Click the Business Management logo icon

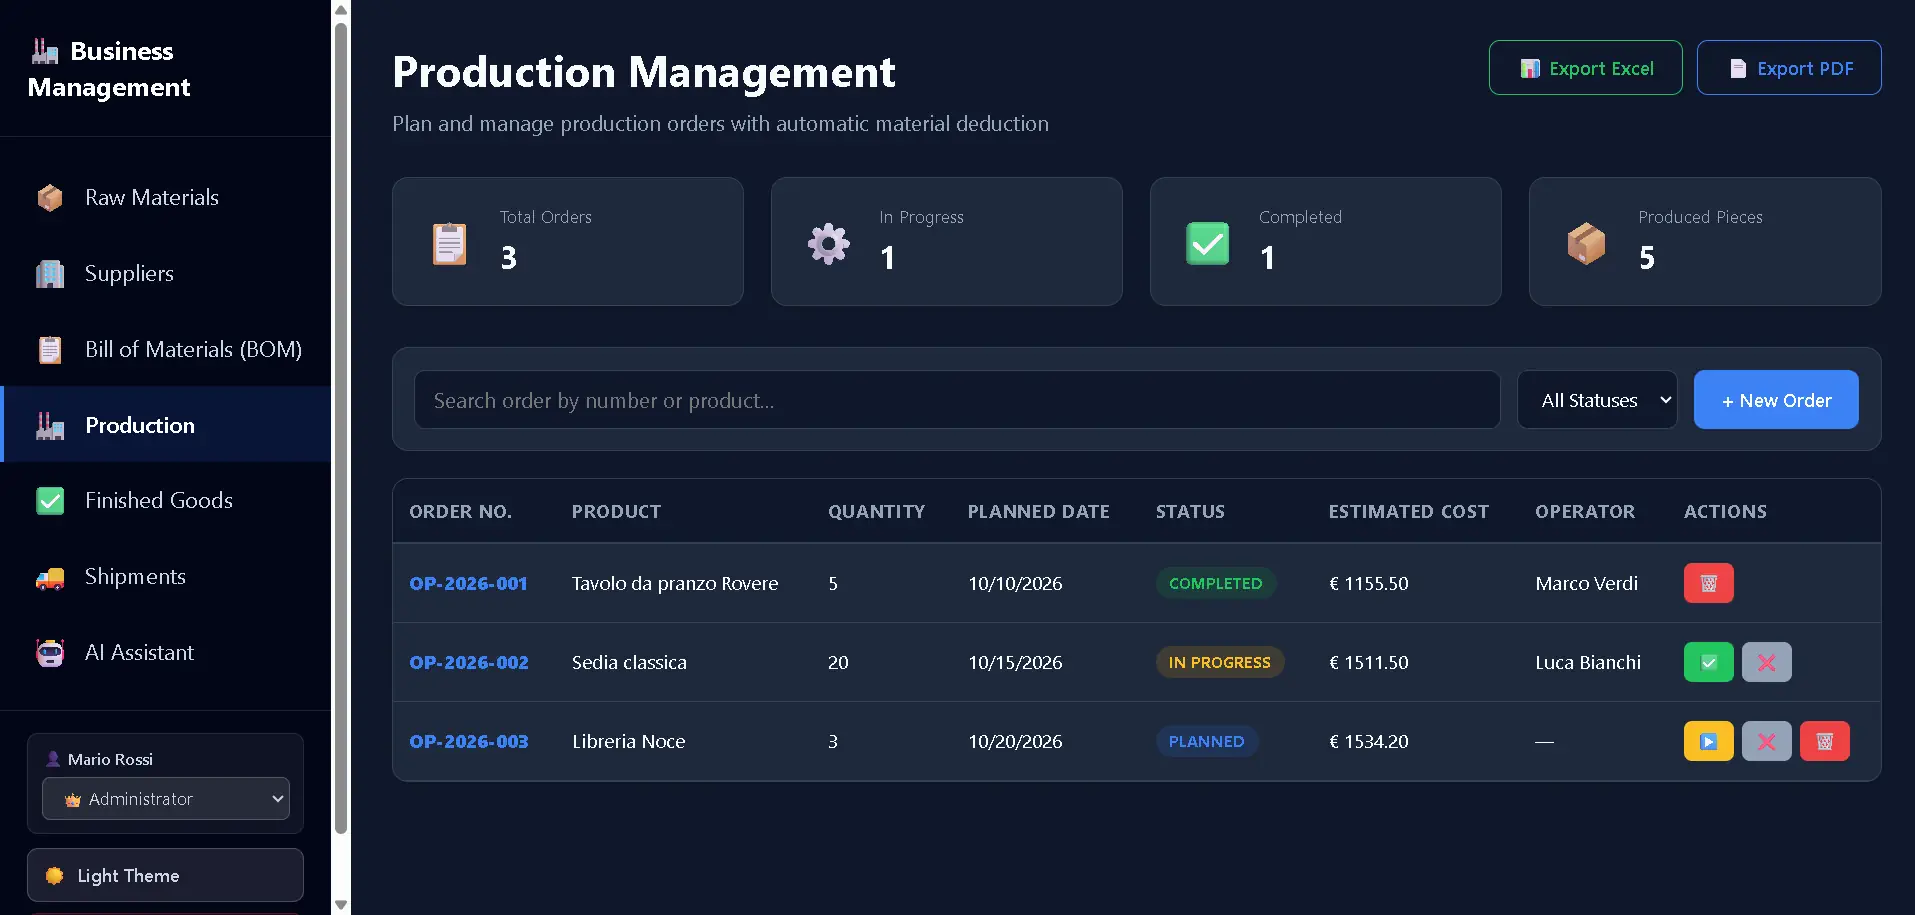(45, 51)
